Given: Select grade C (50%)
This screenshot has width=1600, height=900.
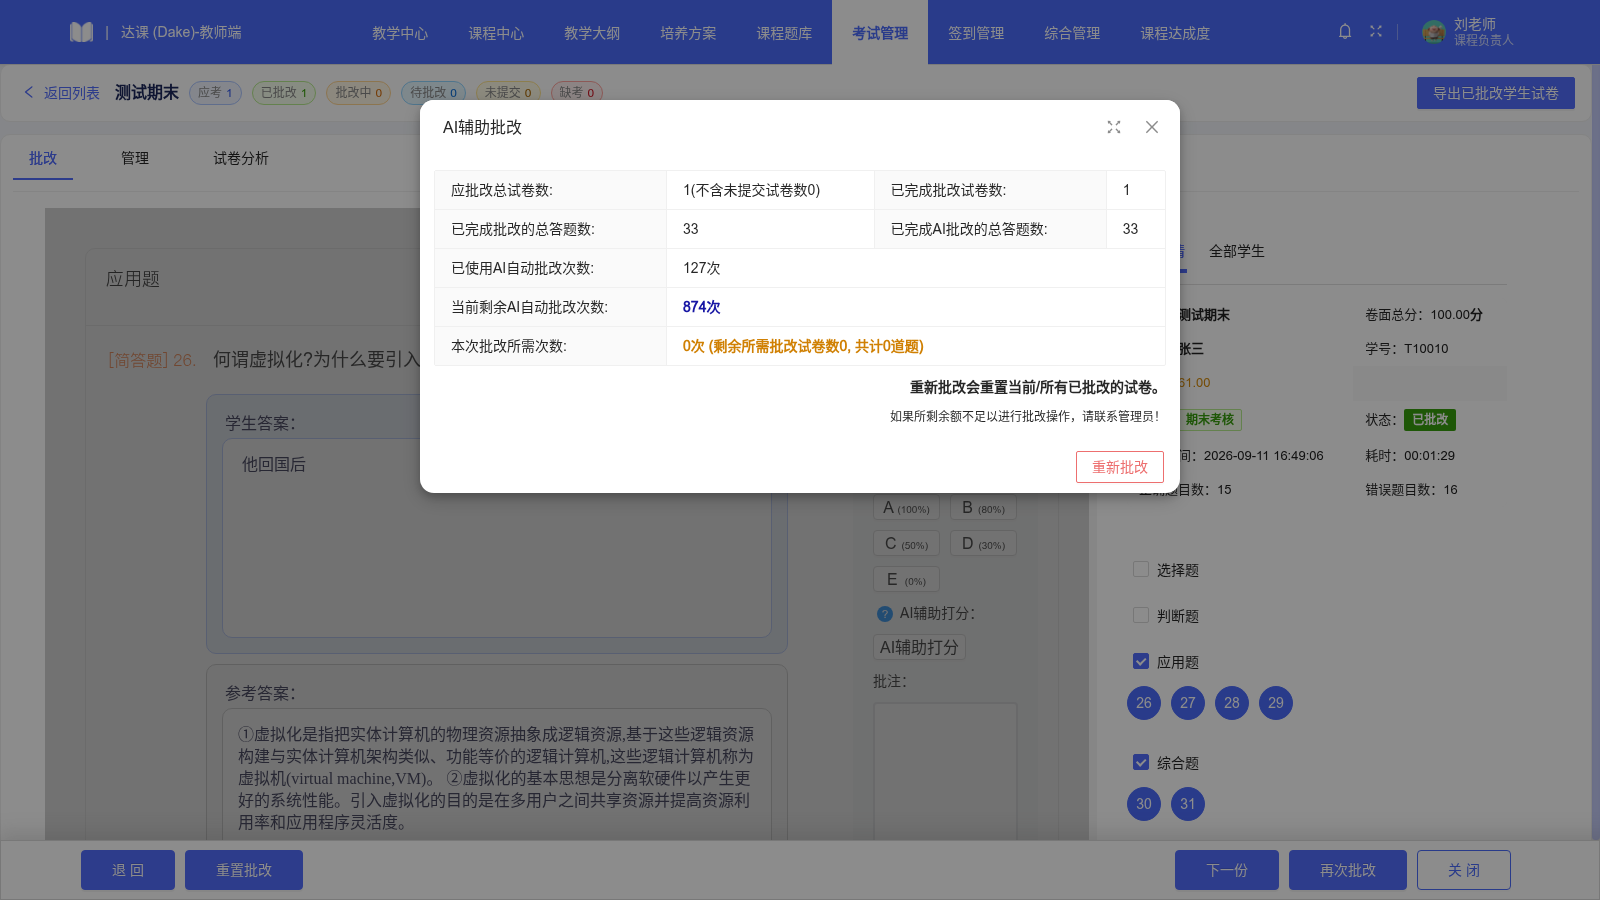Looking at the screenshot, I should (x=906, y=544).
